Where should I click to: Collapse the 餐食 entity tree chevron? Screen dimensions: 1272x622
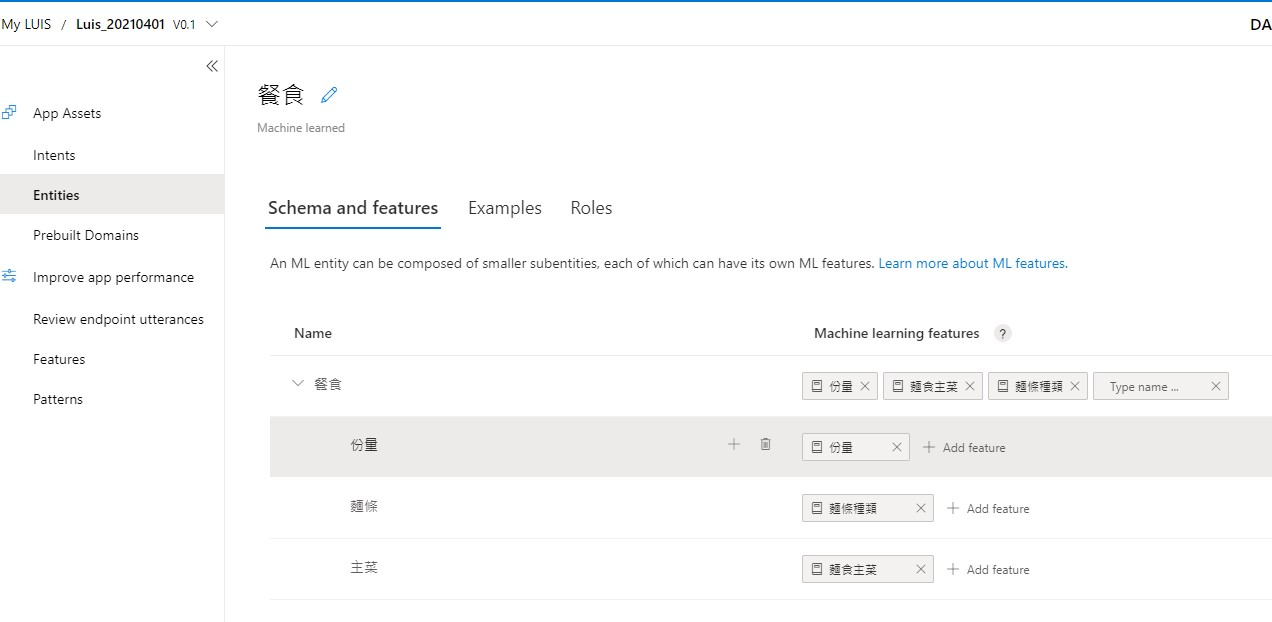tap(297, 383)
